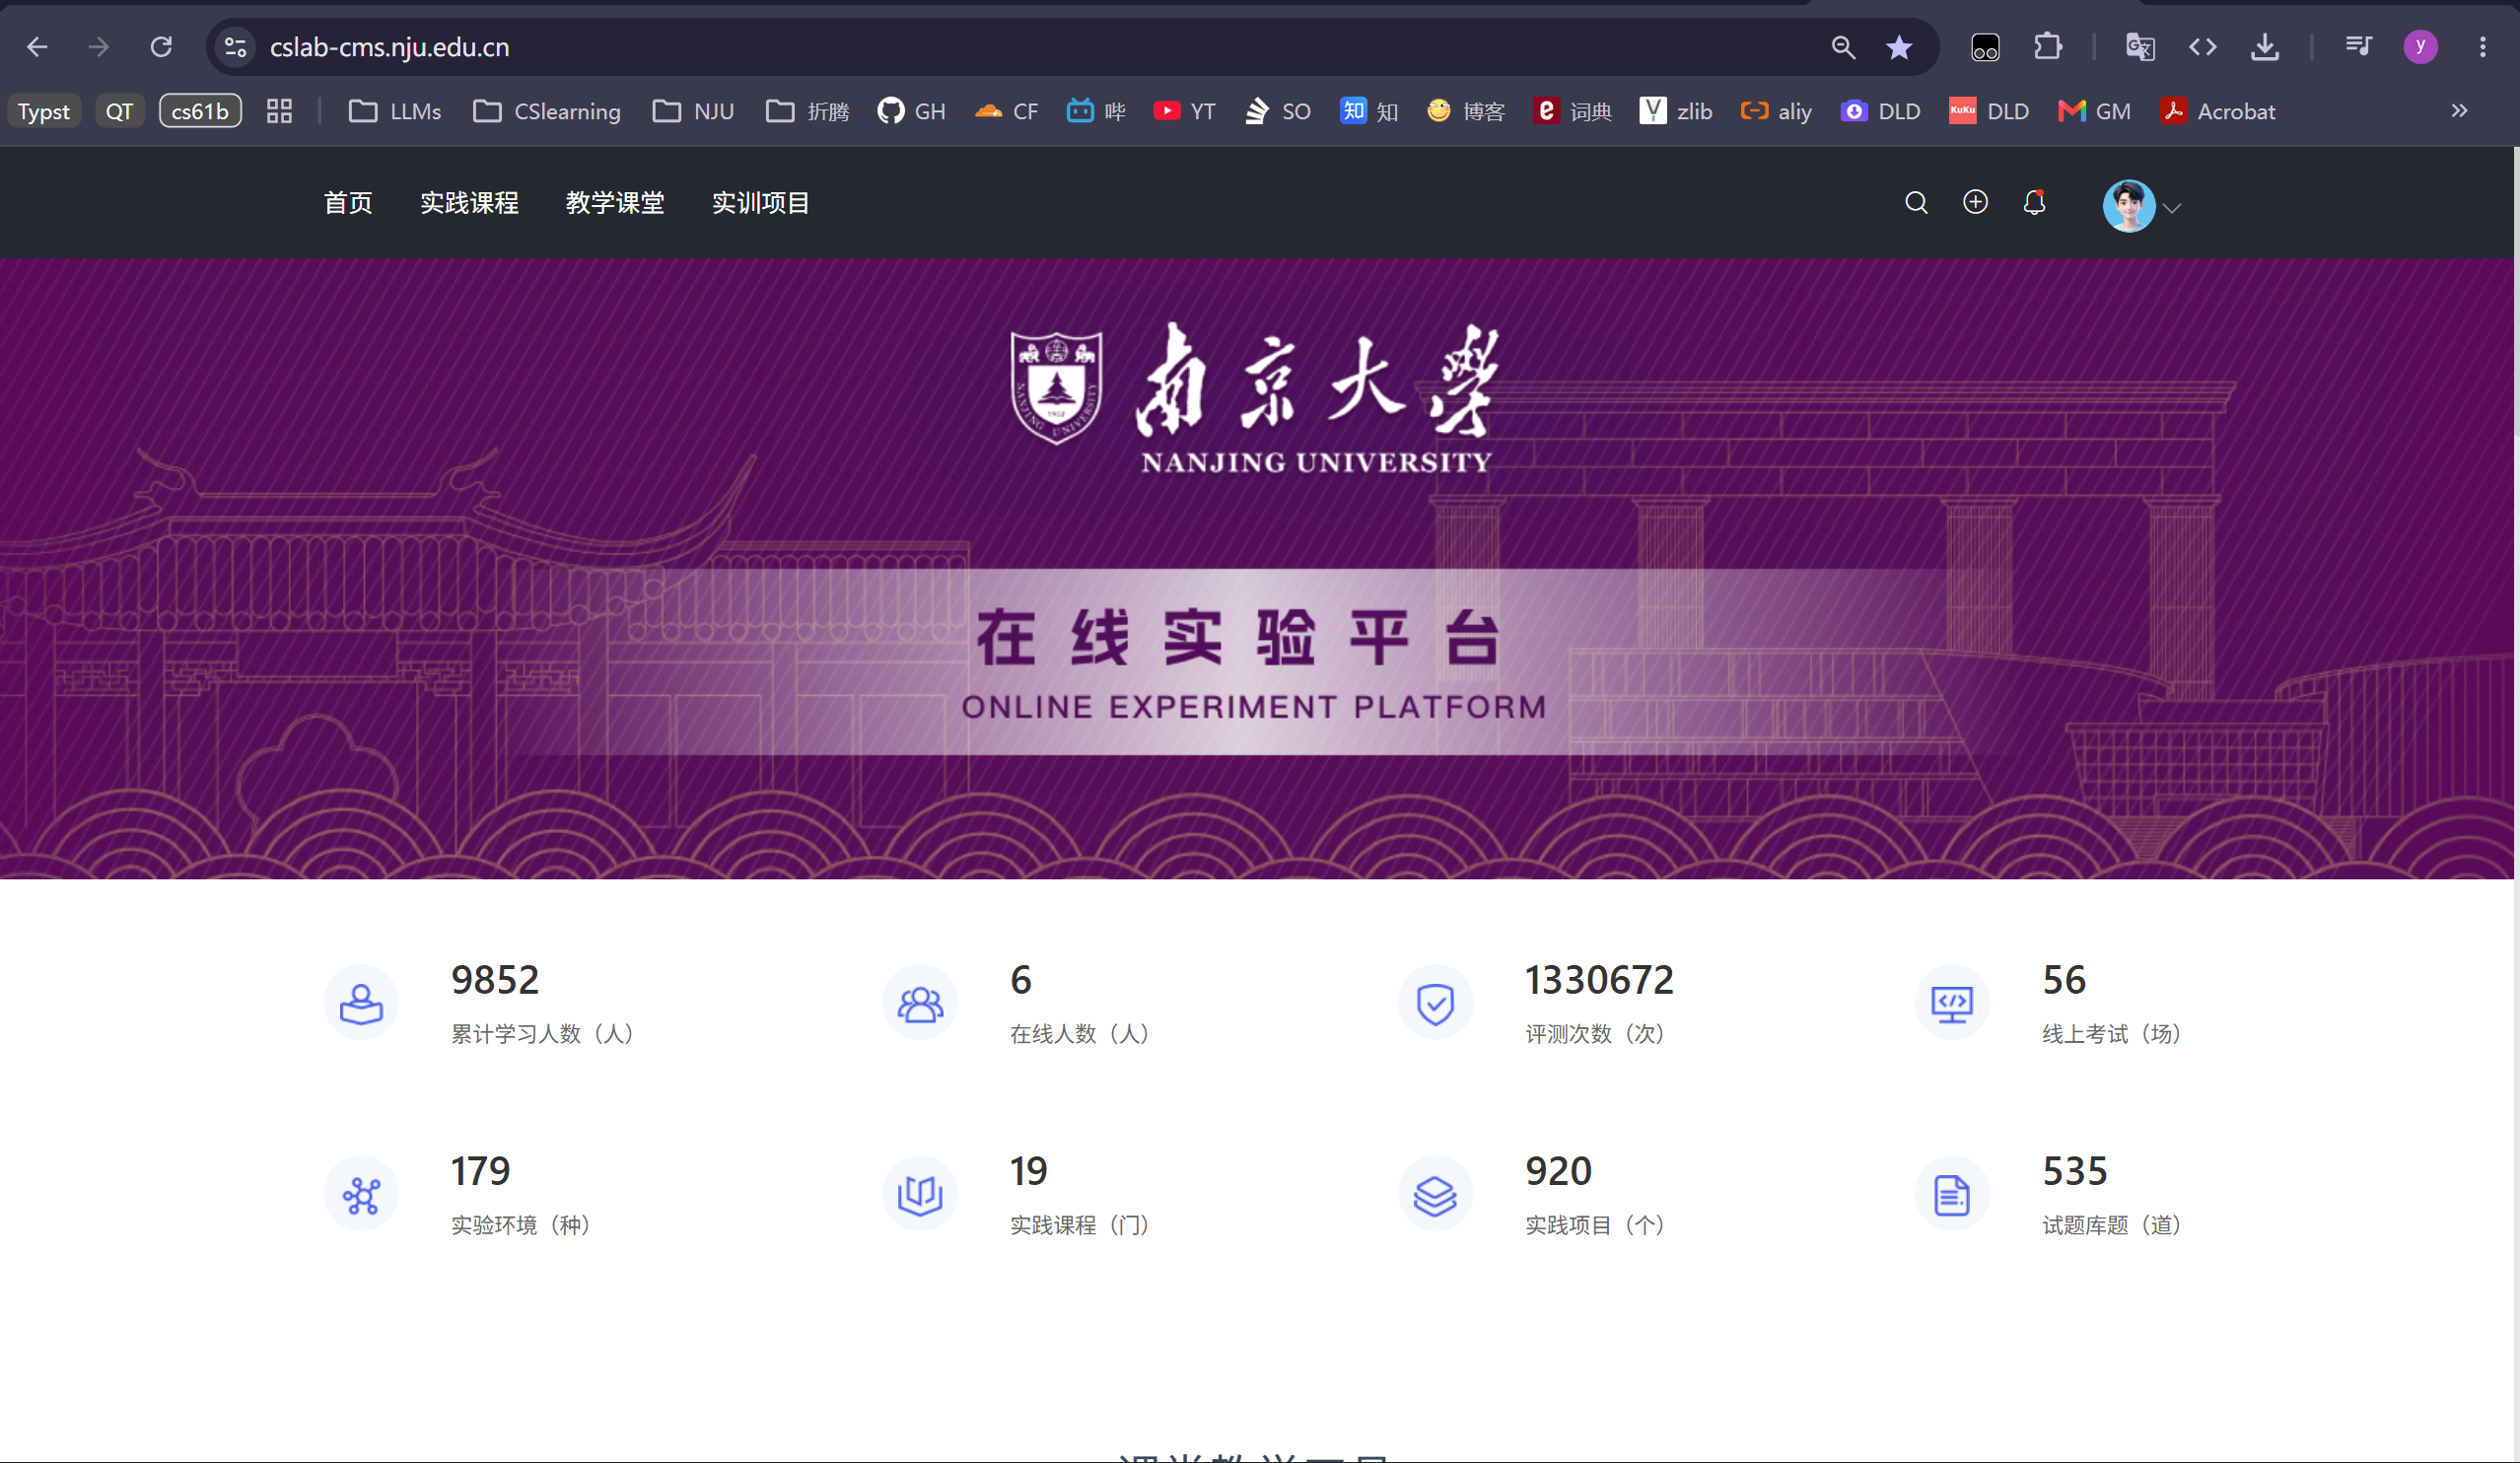Open browser downloads icon
The width and height of the screenshot is (2520, 1463).
[2265, 47]
